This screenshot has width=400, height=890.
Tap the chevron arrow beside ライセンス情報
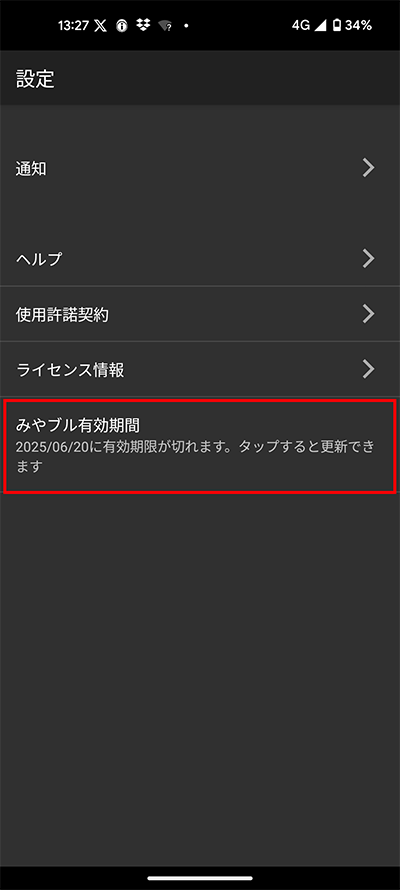369,370
